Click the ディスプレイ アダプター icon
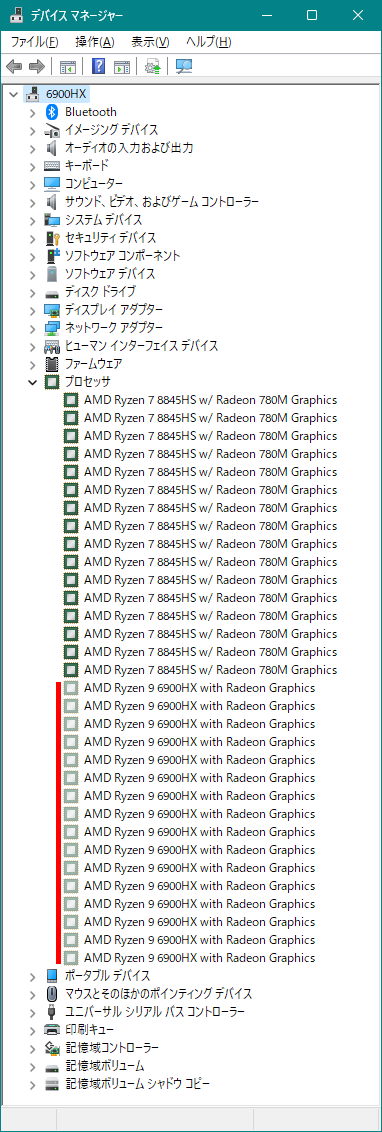The width and height of the screenshot is (382, 1132). point(52,310)
